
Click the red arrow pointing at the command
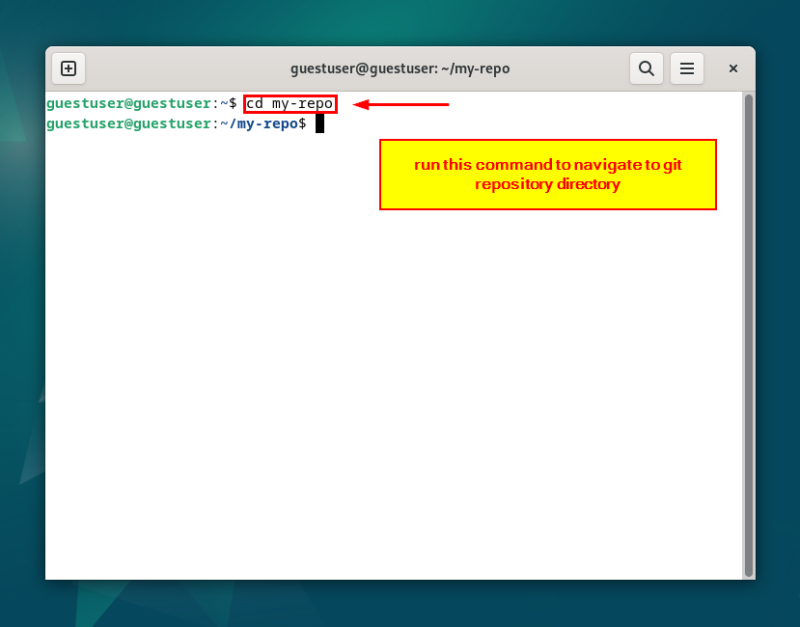(x=400, y=103)
